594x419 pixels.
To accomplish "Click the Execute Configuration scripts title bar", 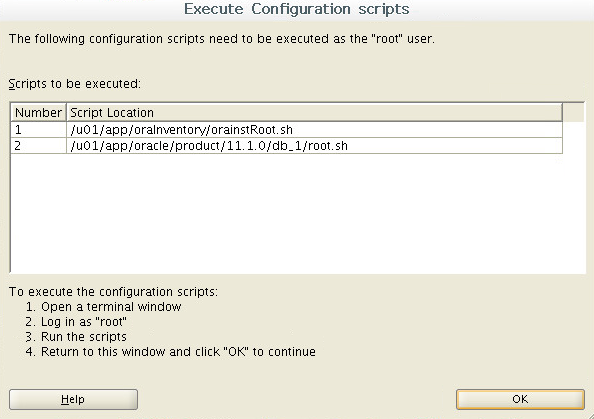I will 297,9.
